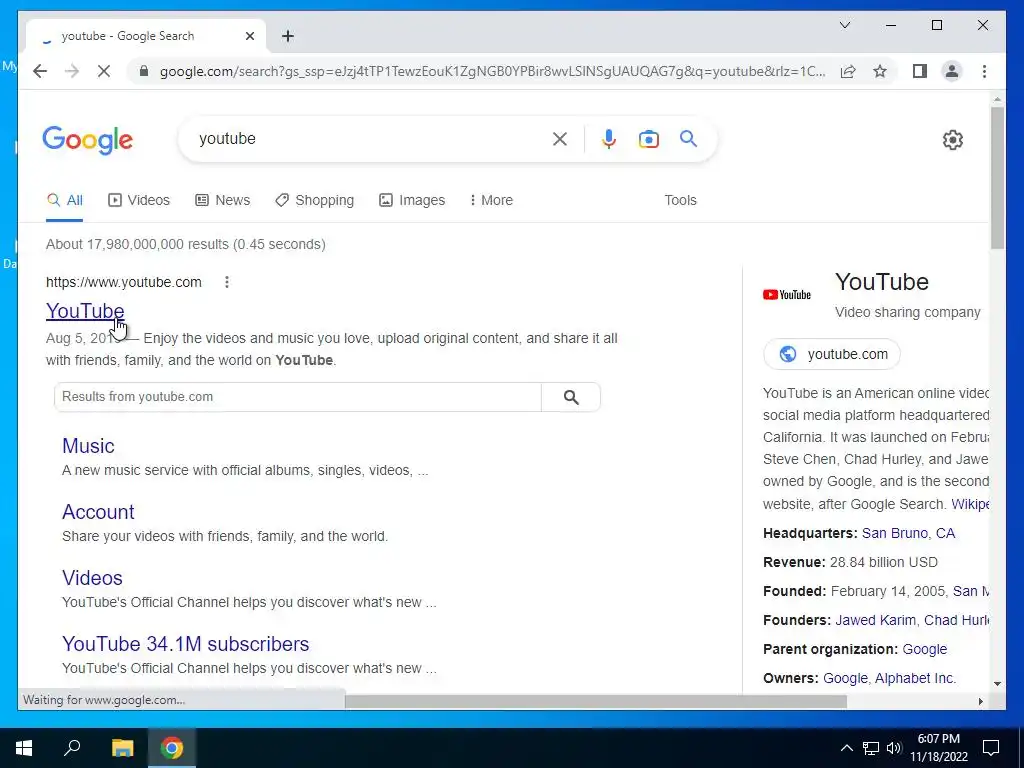Open the Videos sitelink

pos(92,578)
